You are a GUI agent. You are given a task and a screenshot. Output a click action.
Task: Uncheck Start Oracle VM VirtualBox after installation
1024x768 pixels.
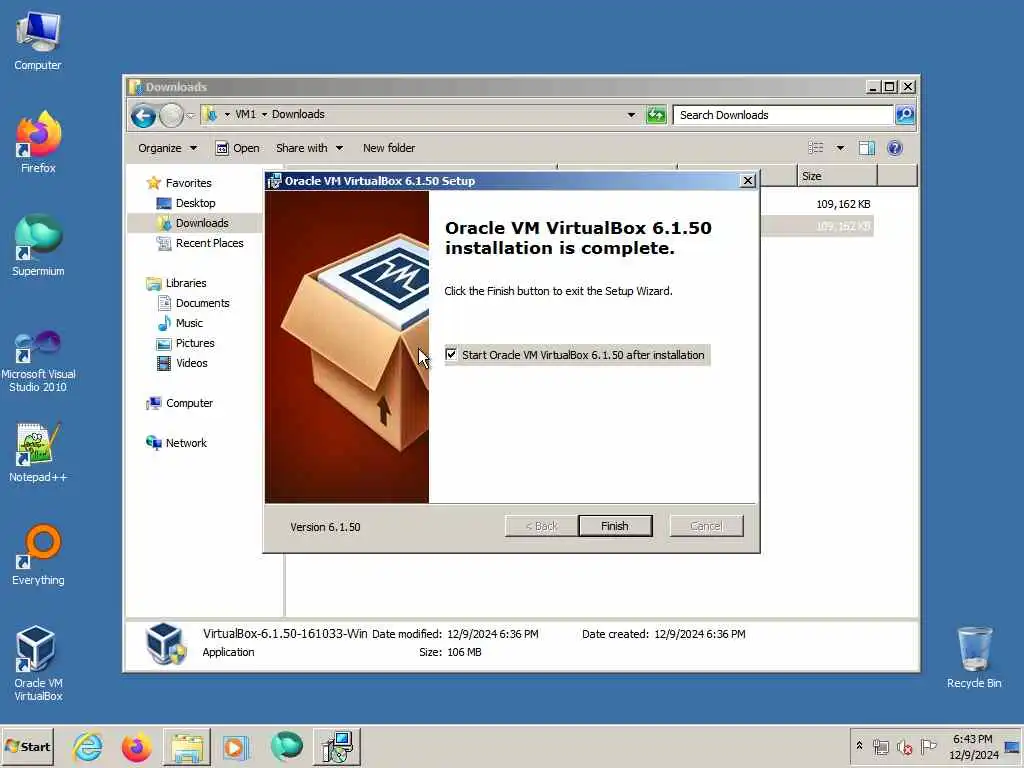click(451, 355)
